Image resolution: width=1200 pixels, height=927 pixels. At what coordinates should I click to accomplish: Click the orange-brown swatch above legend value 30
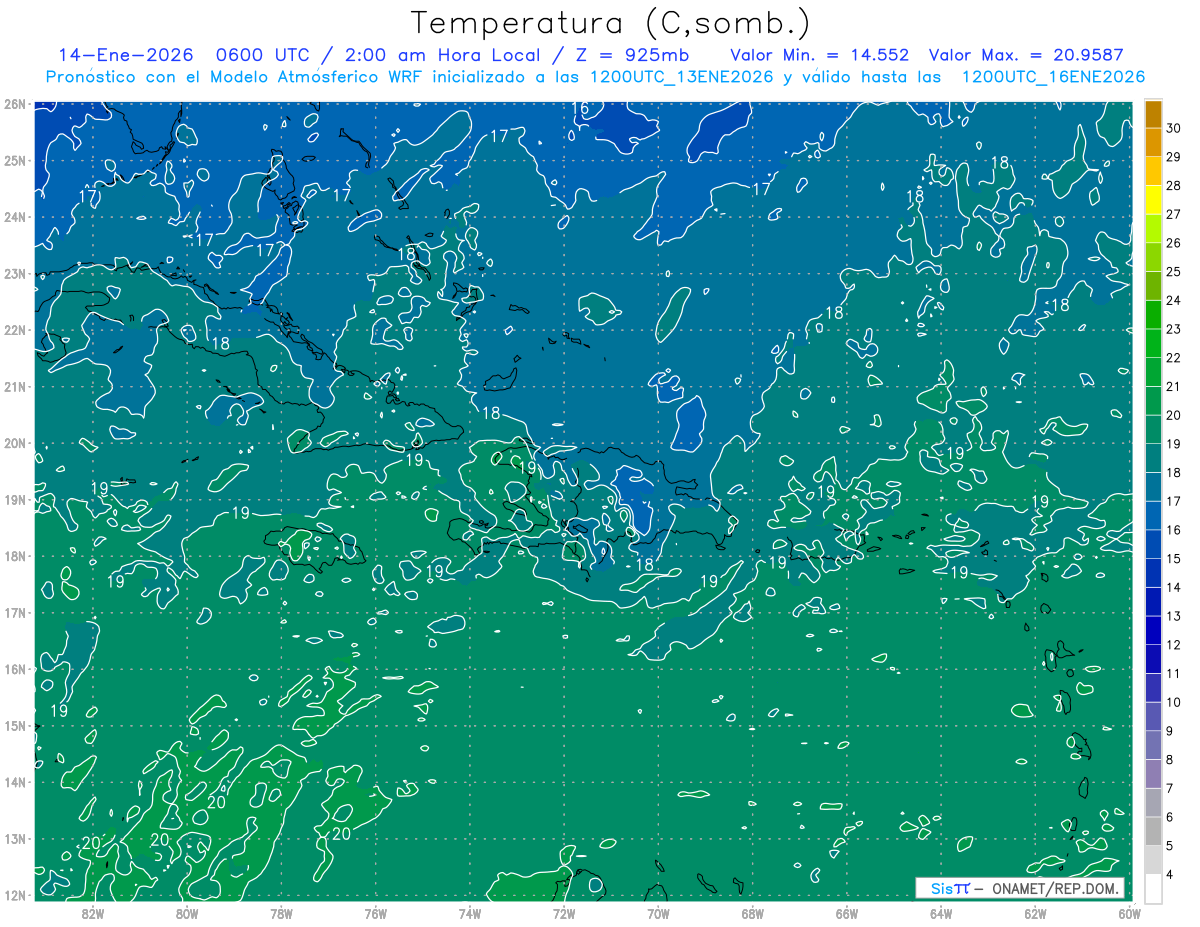(1153, 114)
